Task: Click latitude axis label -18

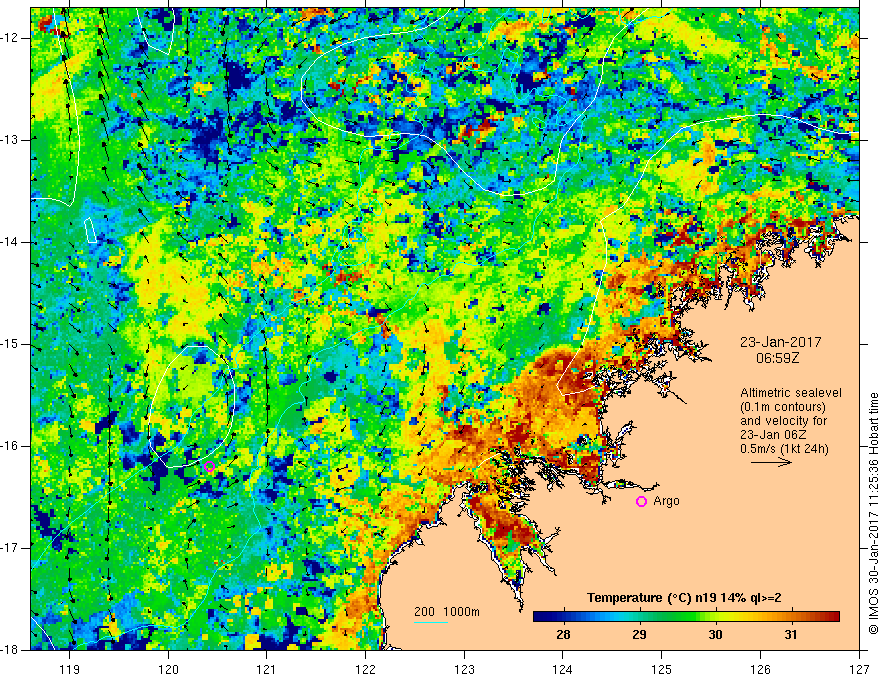Action: (10, 650)
